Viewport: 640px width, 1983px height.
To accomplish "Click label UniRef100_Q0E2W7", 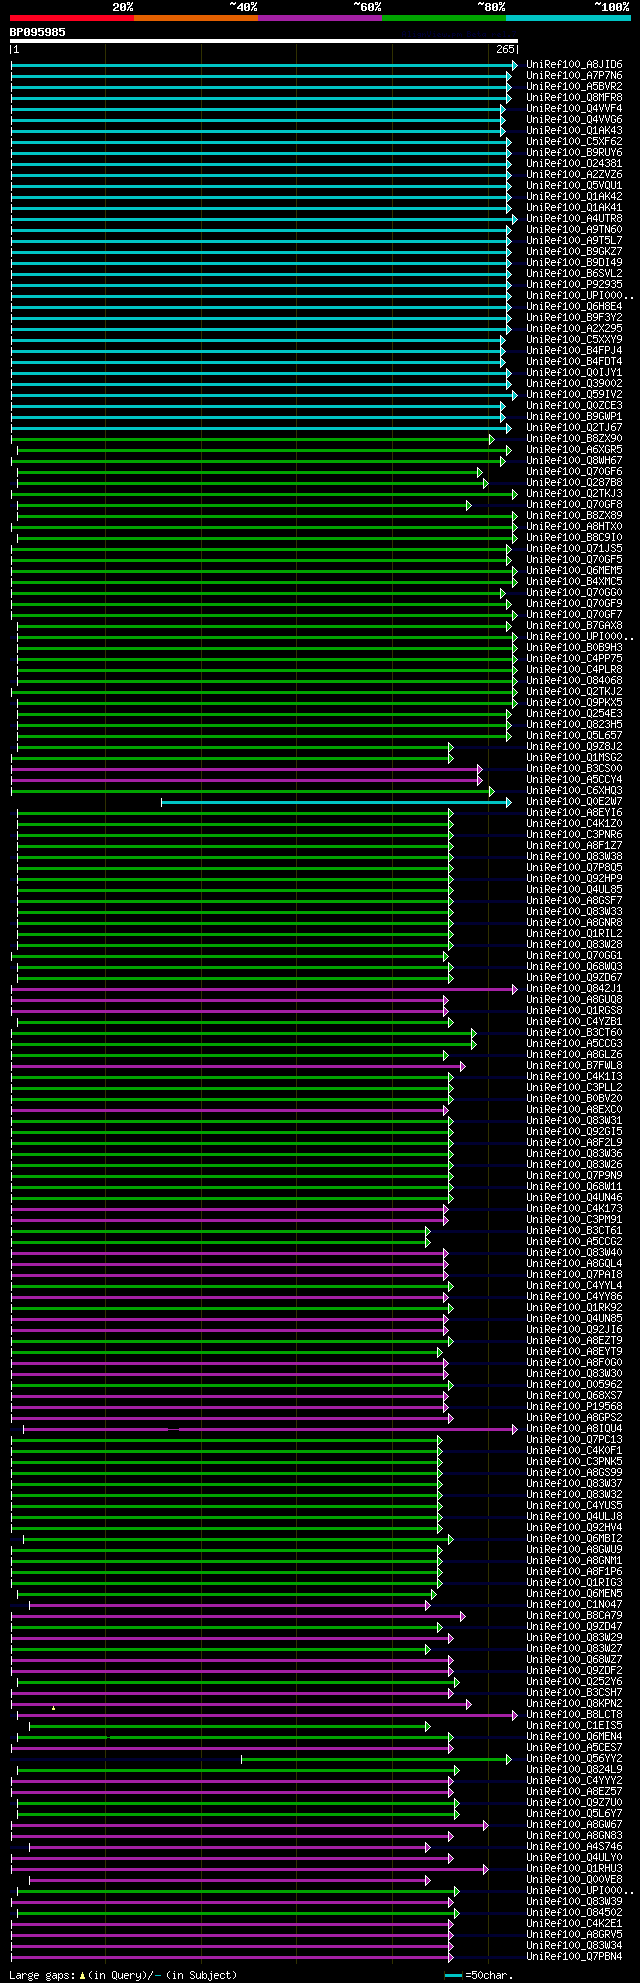I will click(574, 802).
